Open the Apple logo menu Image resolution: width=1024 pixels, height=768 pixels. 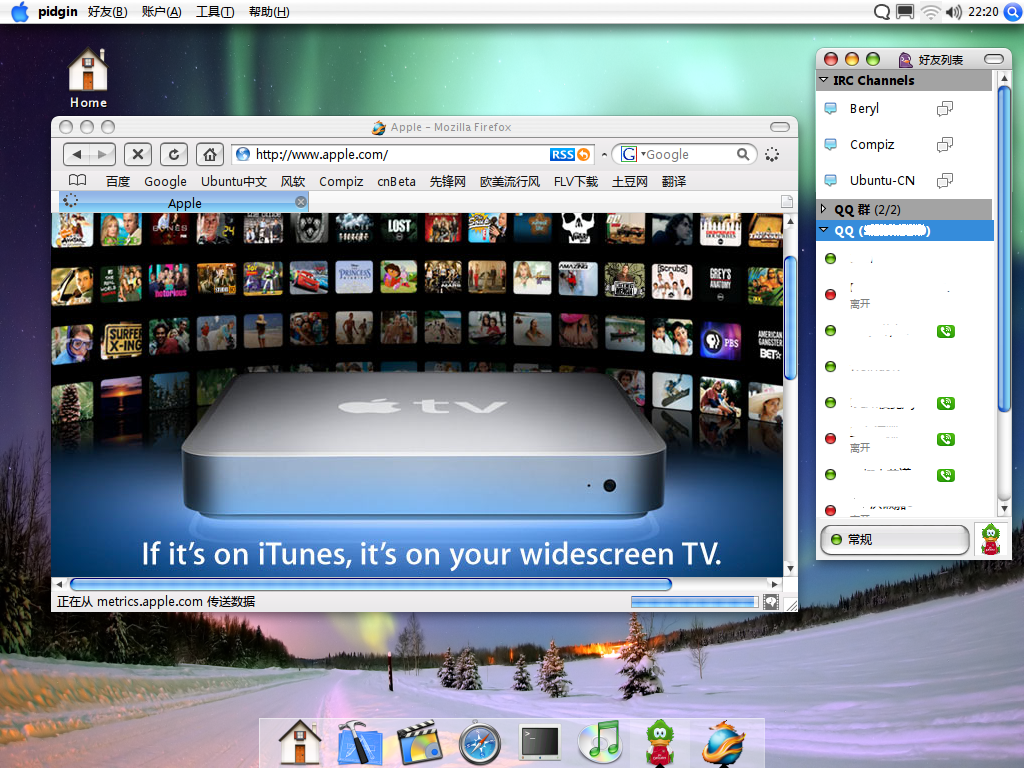[20, 12]
